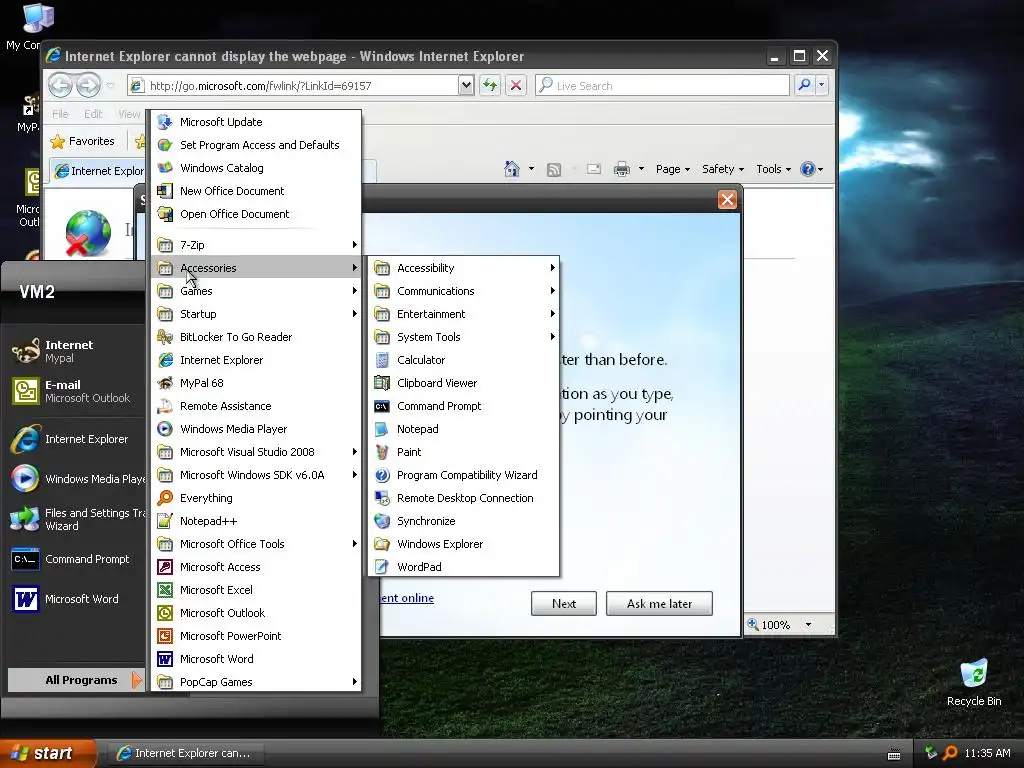Click the Internet Explorer taskbar button
The image size is (1024, 768).
185,753
